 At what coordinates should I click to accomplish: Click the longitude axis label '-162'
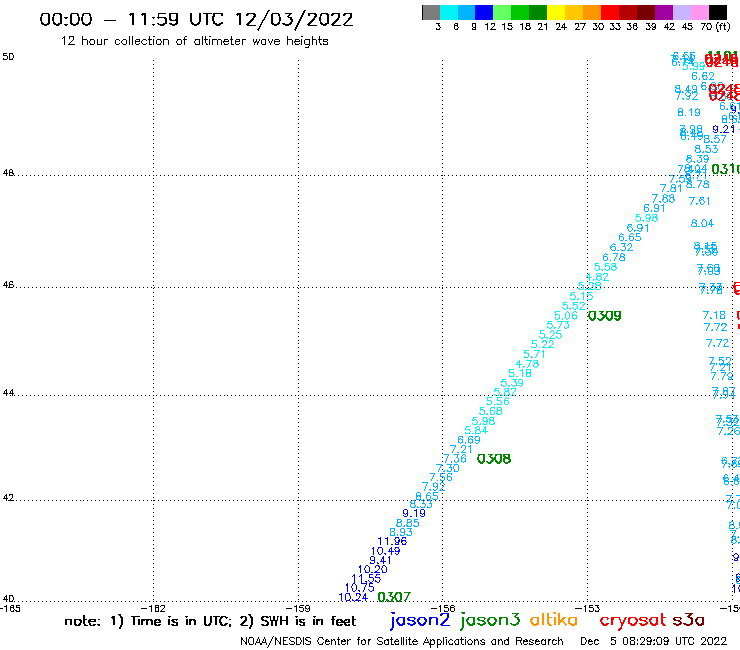pos(153,608)
